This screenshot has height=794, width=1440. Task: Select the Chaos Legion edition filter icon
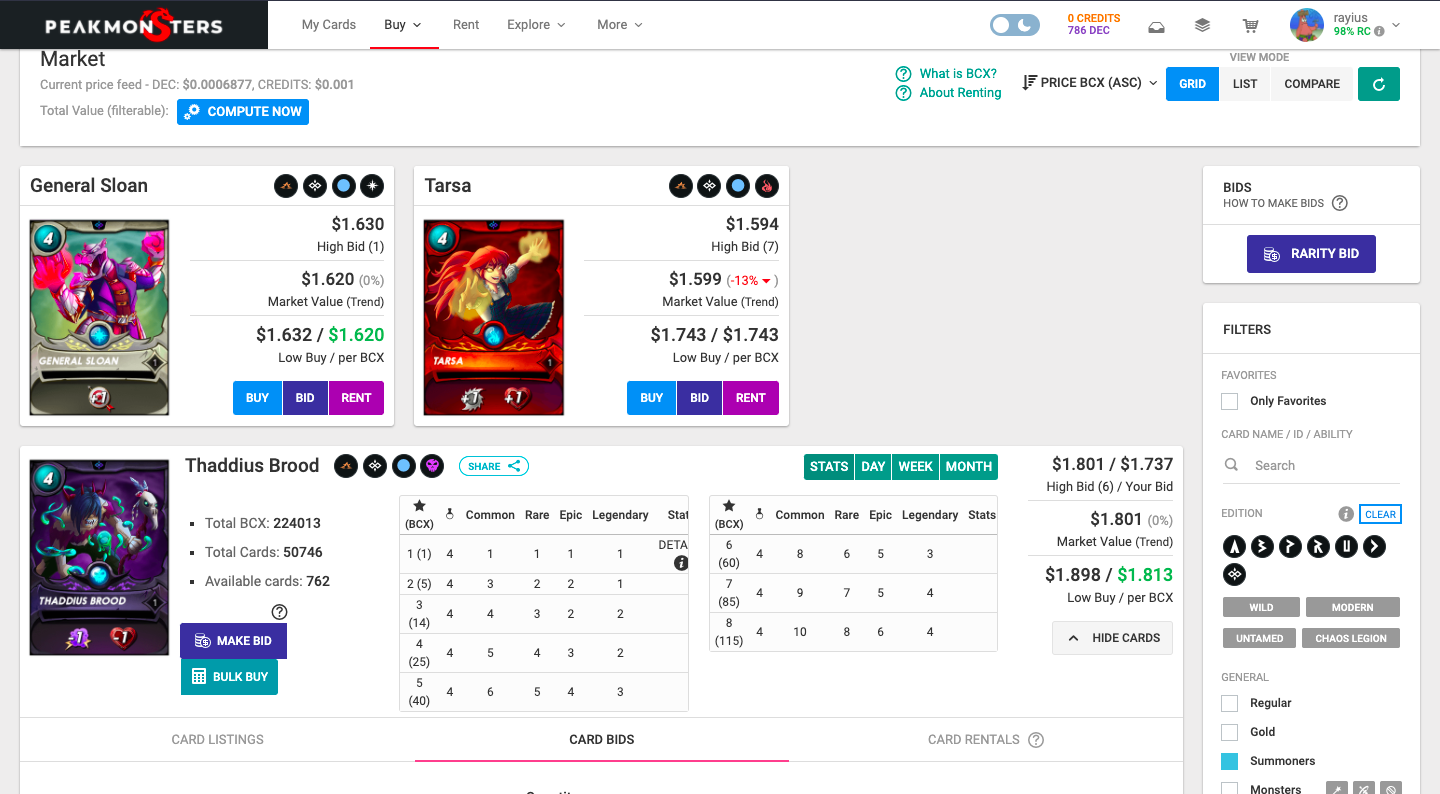1234,574
